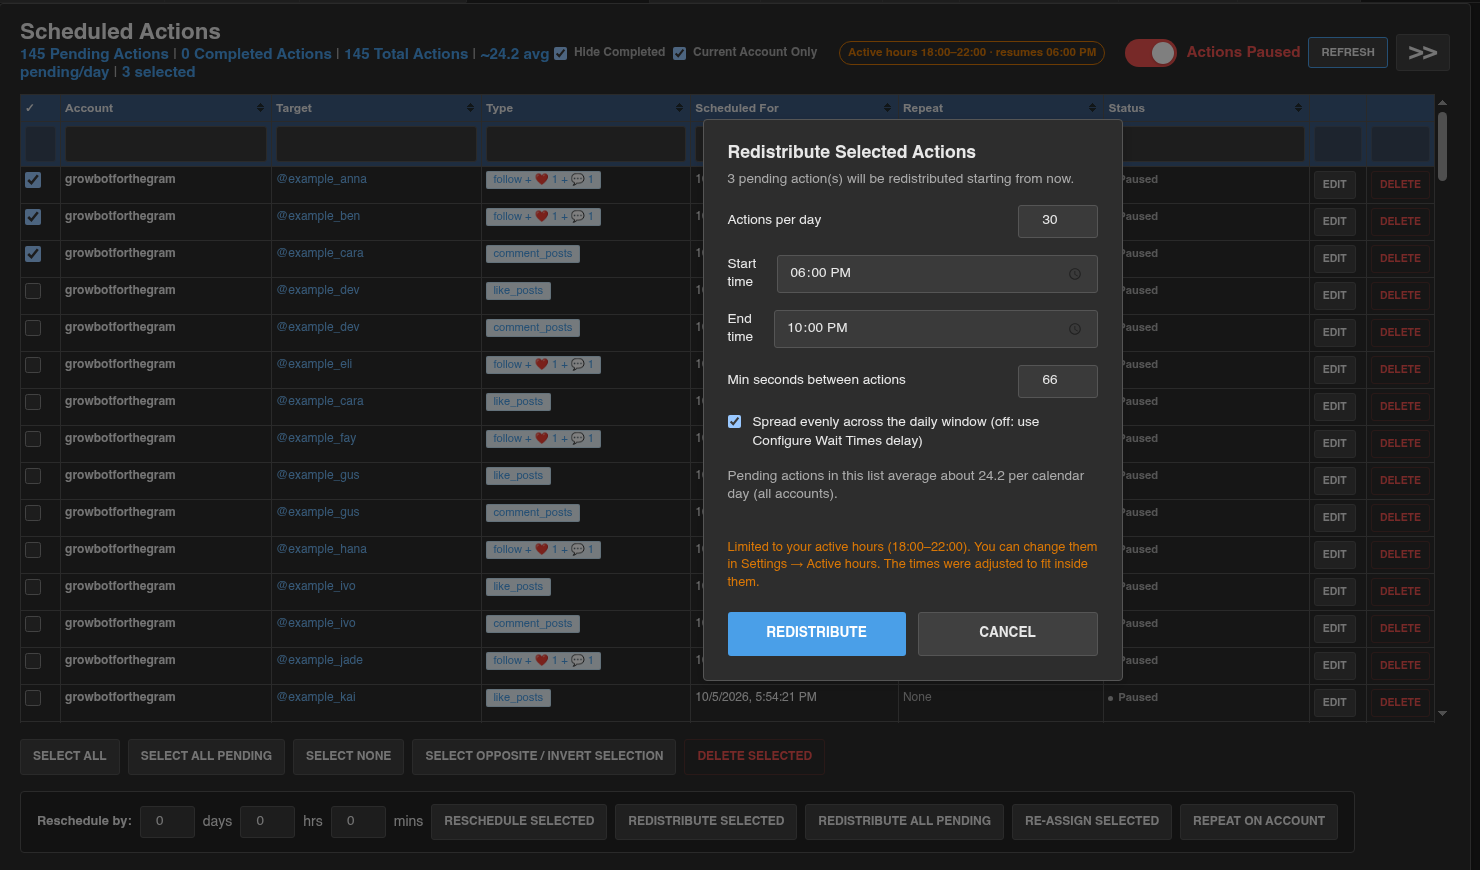Toggle the Actions Paused switch
Image resolution: width=1480 pixels, height=870 pixels.
tap(1151, 53)
